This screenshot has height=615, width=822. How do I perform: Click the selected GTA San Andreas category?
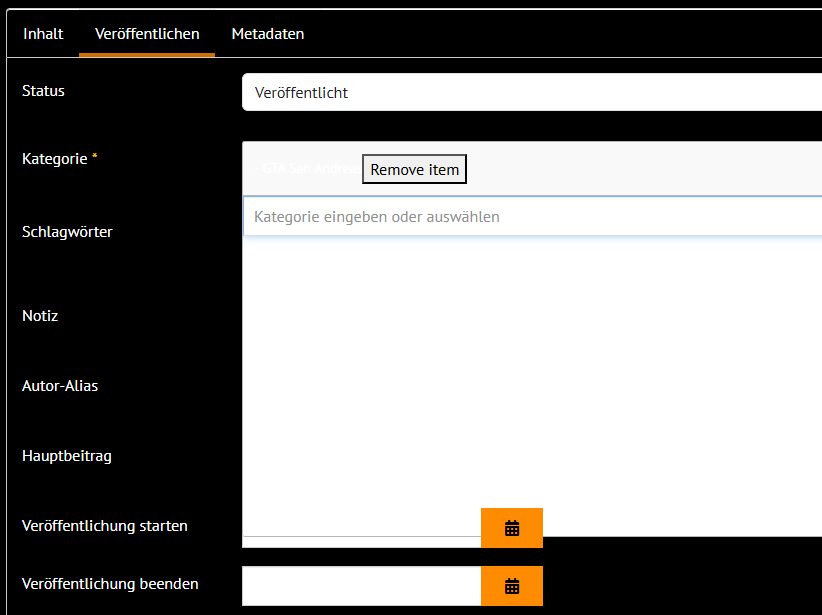point(308,168)
